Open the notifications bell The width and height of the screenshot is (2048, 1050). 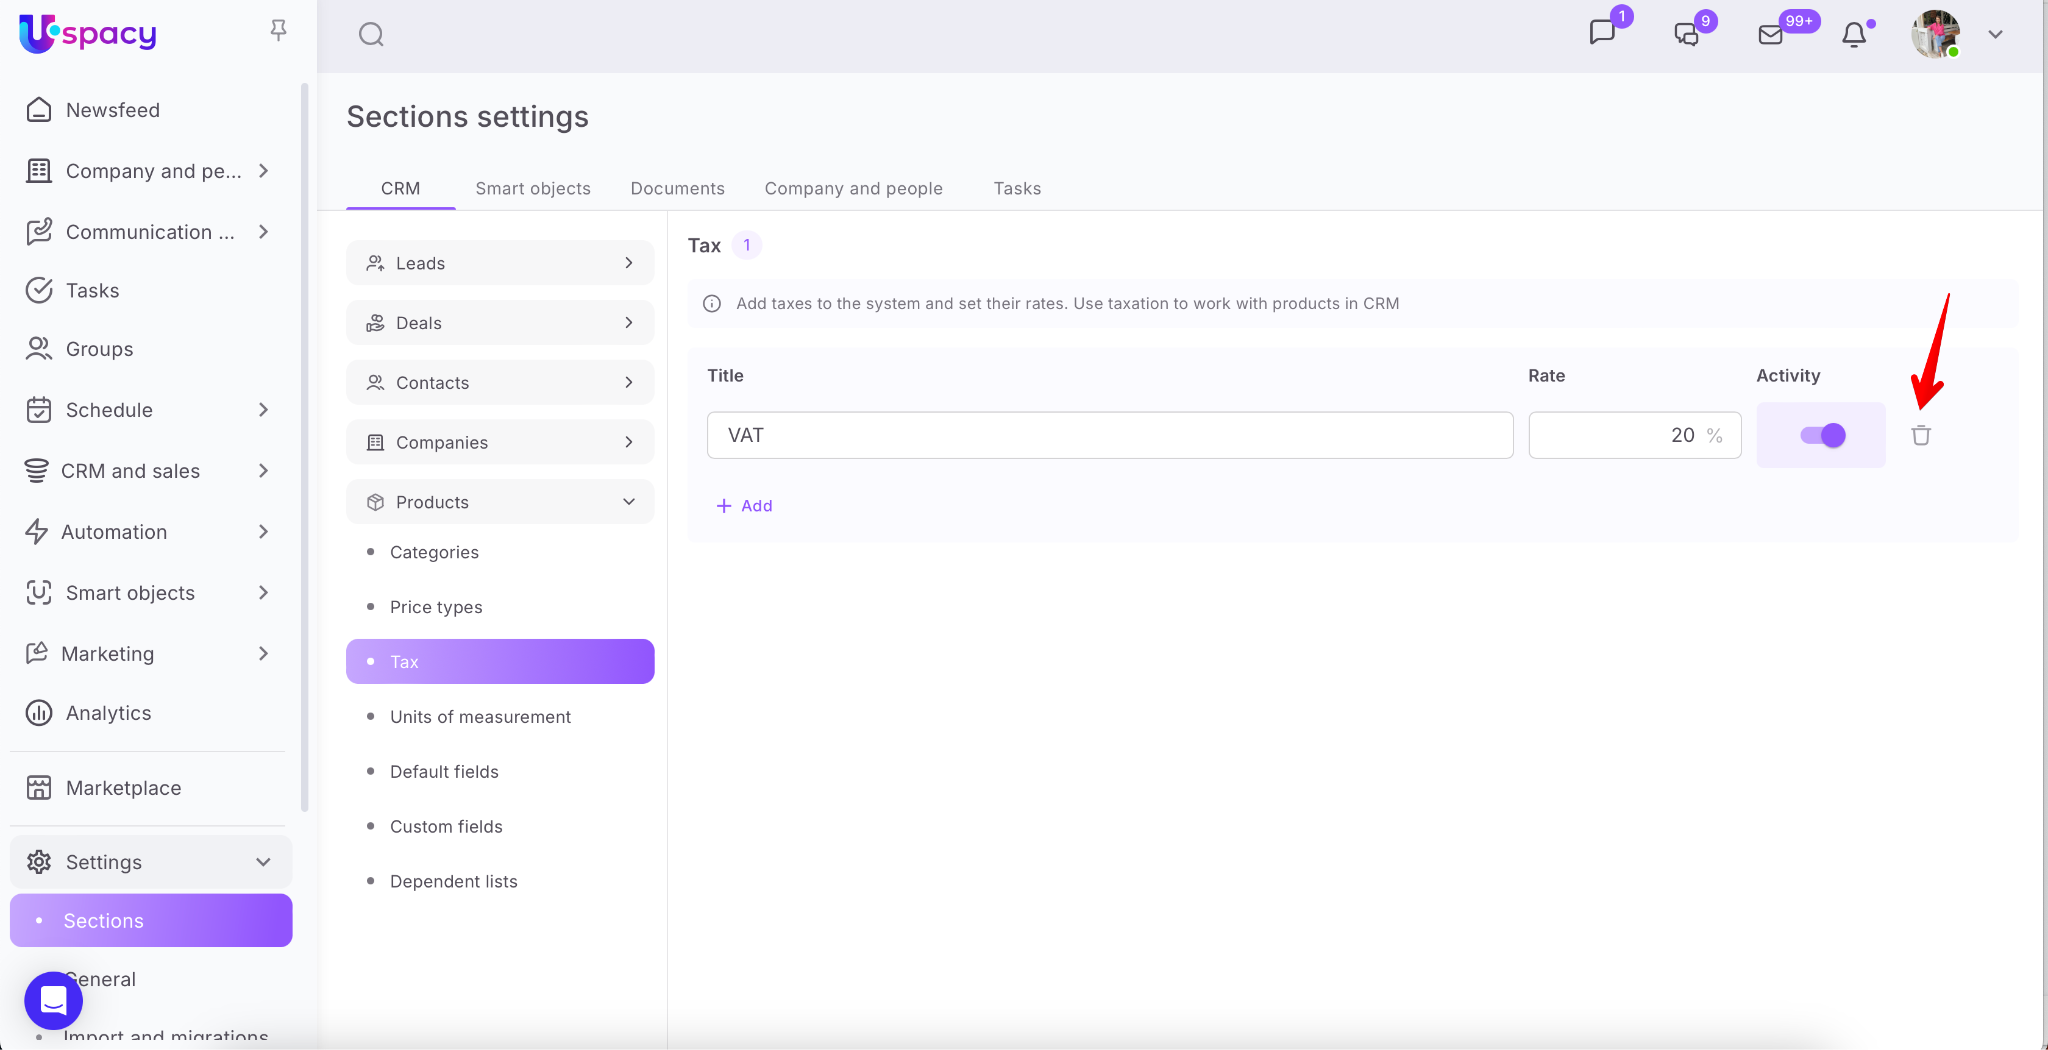point(1854,35)
